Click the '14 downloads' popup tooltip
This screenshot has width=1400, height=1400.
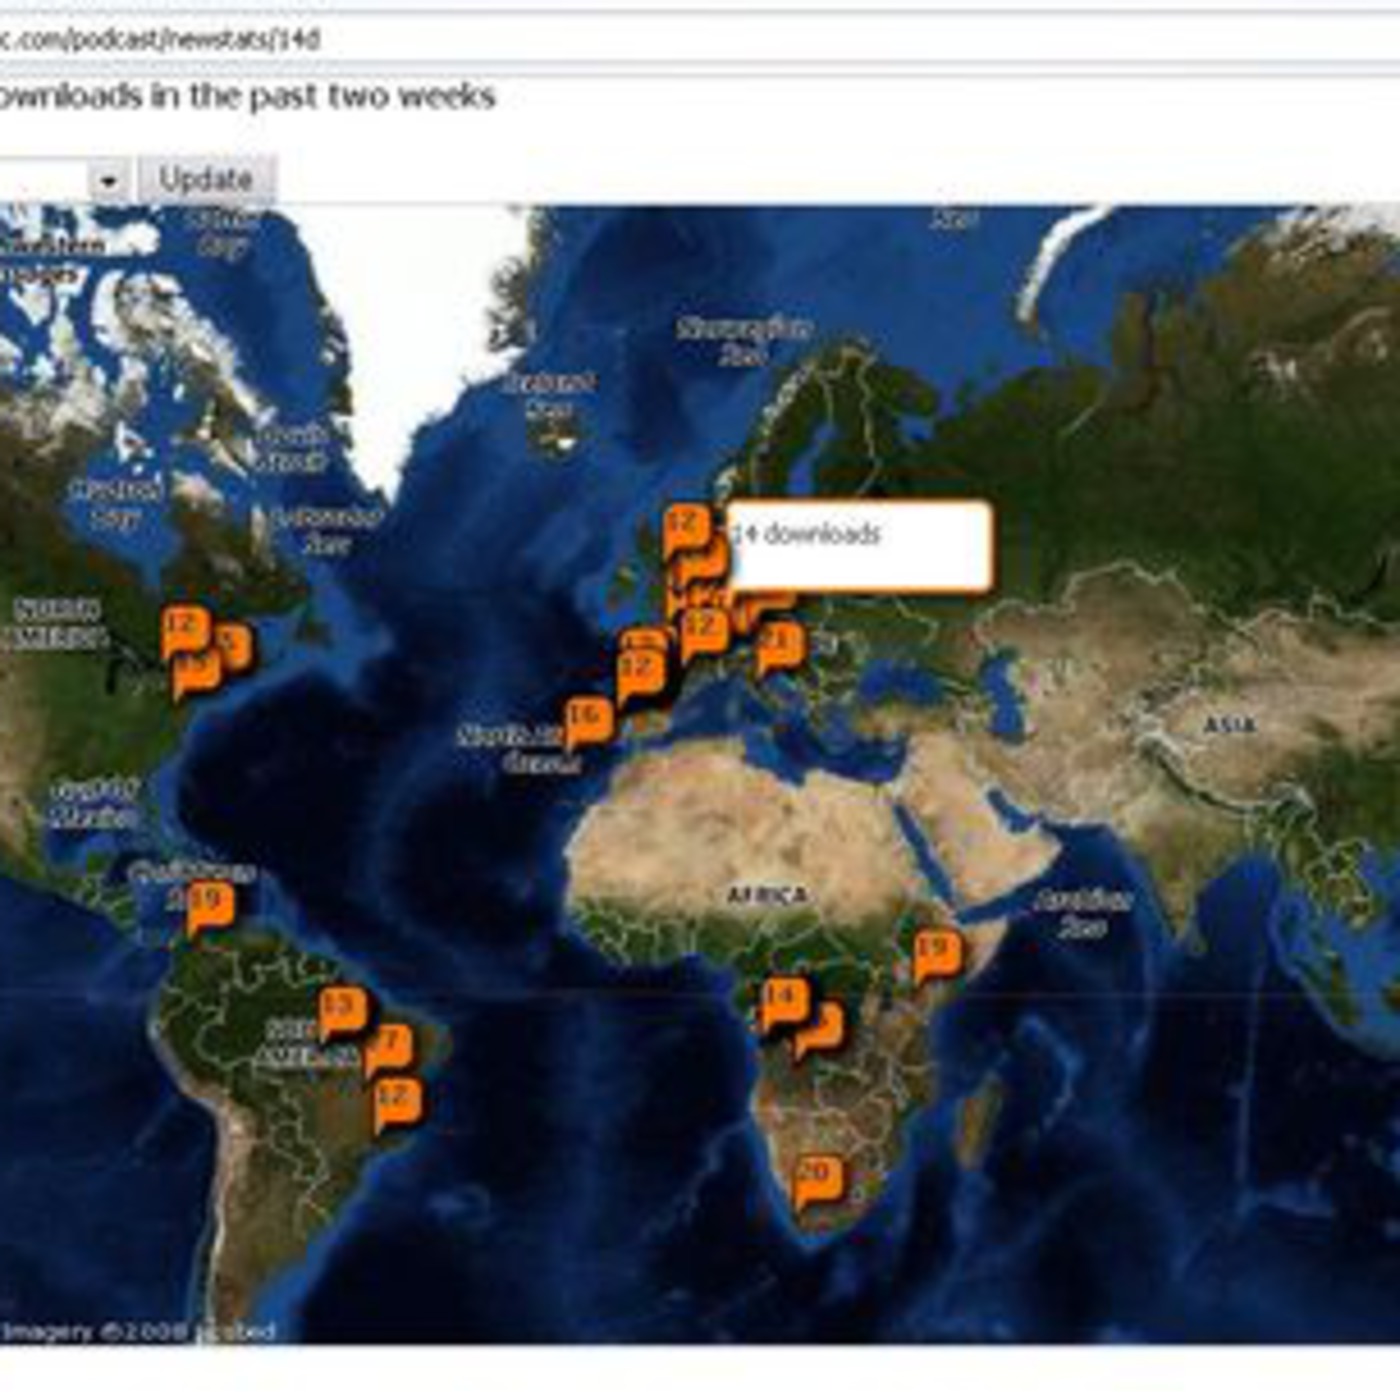(860, 546)
